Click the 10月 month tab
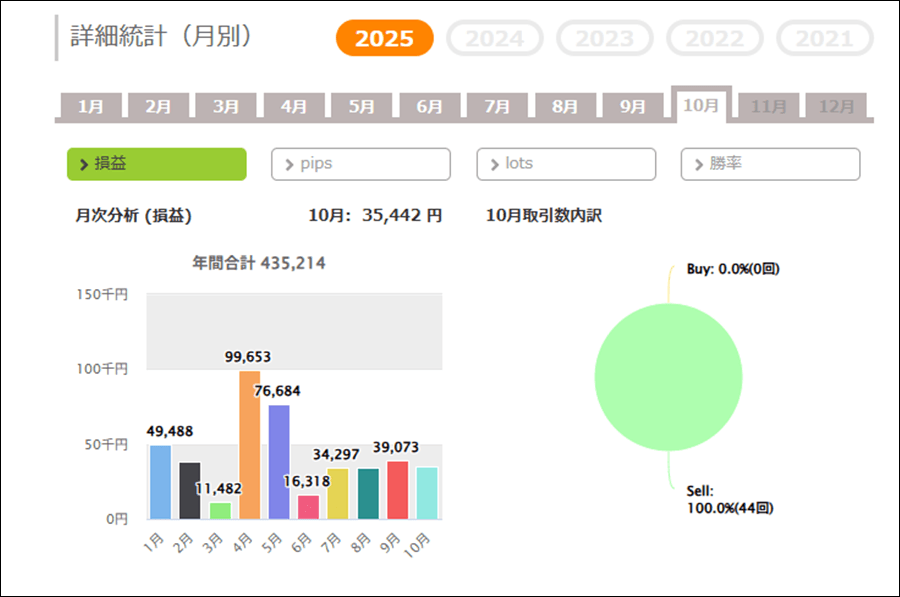 click(x=701, y=105)
